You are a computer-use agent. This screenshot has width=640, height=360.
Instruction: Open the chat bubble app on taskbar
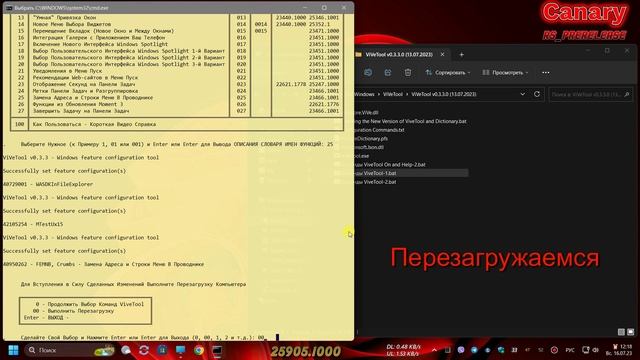tap(126, 350)
